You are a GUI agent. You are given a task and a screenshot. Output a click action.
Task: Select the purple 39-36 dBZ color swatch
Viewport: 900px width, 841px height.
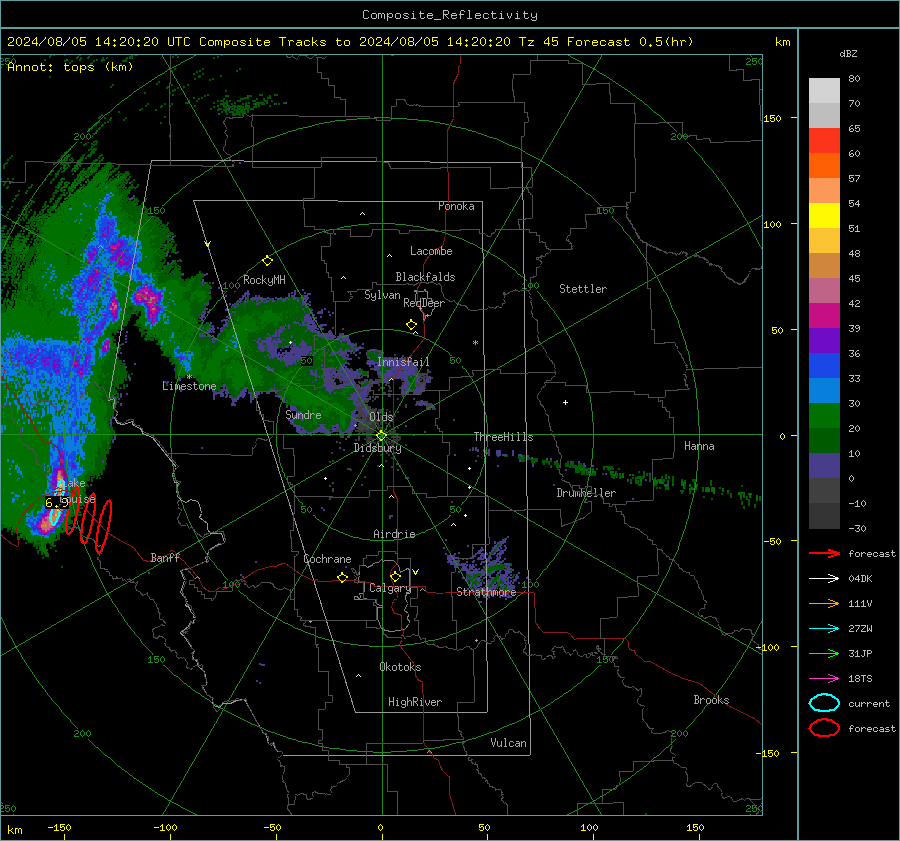coord(824,341)
